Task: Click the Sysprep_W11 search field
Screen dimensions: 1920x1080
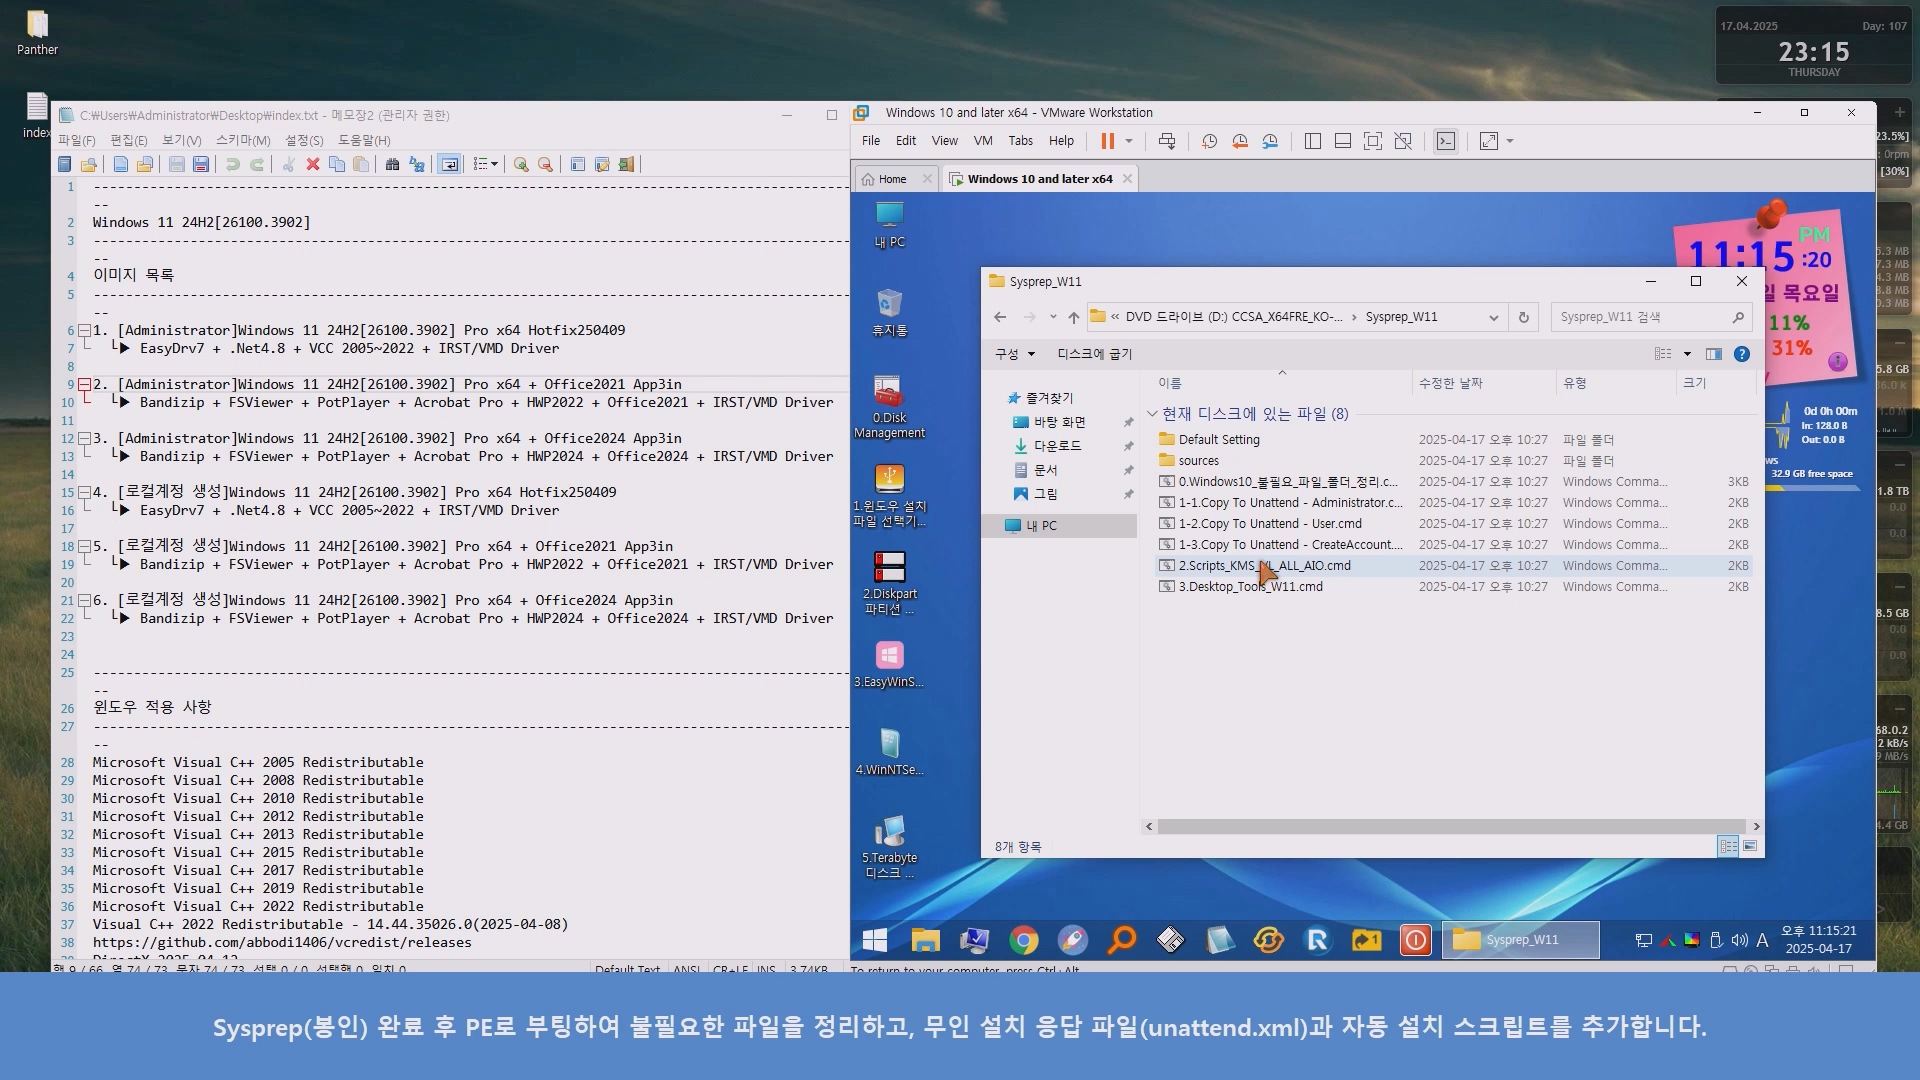Action: click(x=1640, y=317)
